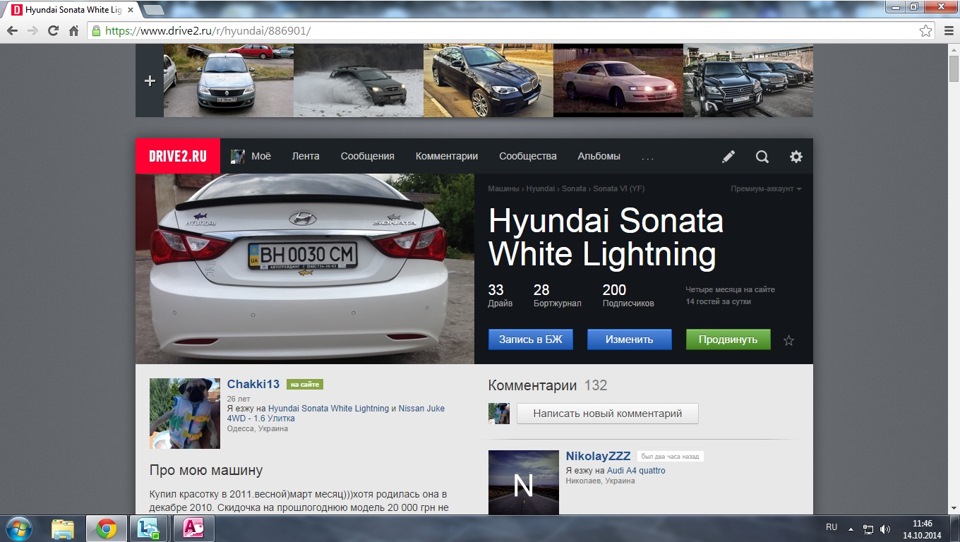Click the network tray icon
The height and width of the screenshot is (542, 960).
tap(868, 529)
